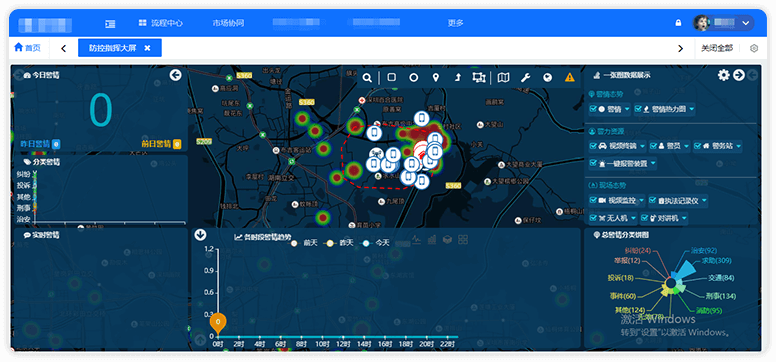The height and width of the screenshot is (362, 776).
Task: Expand the 执法记录仪 dropdown arrow
Action: tap(703, 201)
